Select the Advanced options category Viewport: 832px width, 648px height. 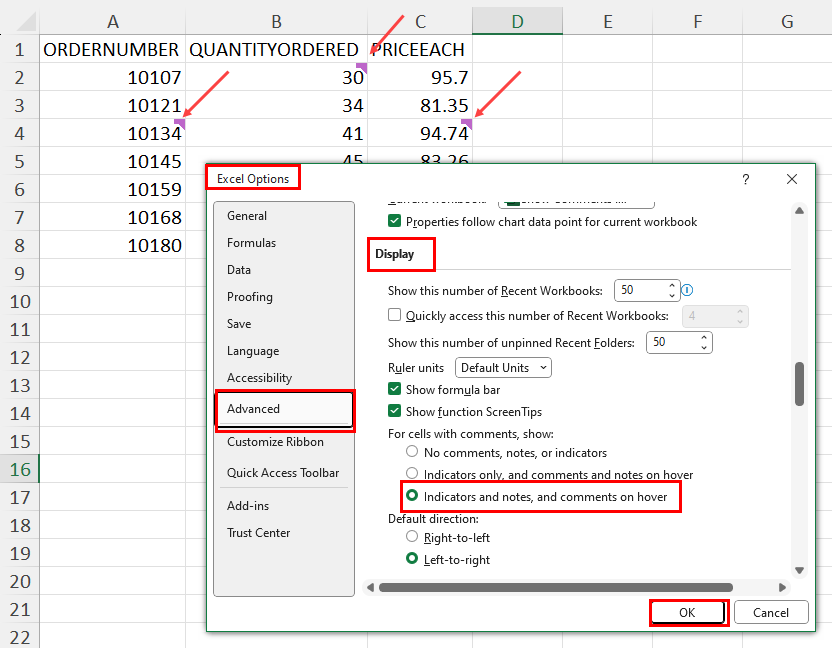(285, 409)
